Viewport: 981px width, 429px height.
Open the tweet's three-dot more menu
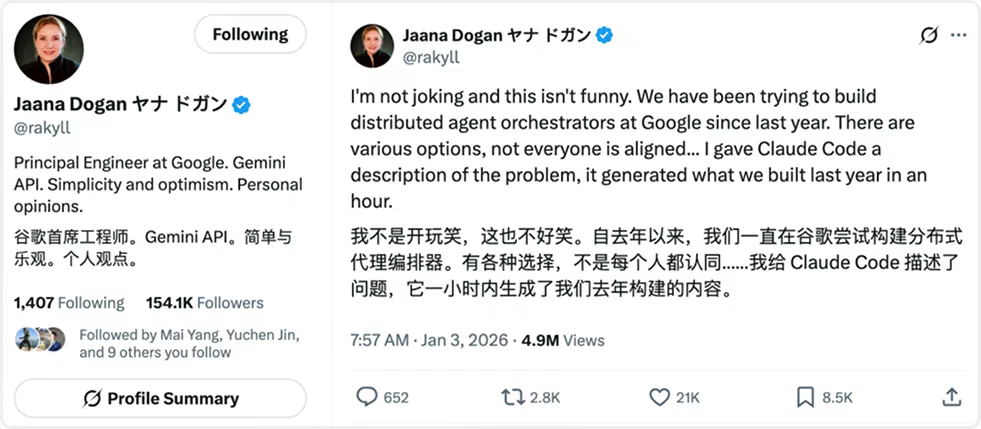click(958, 36)
